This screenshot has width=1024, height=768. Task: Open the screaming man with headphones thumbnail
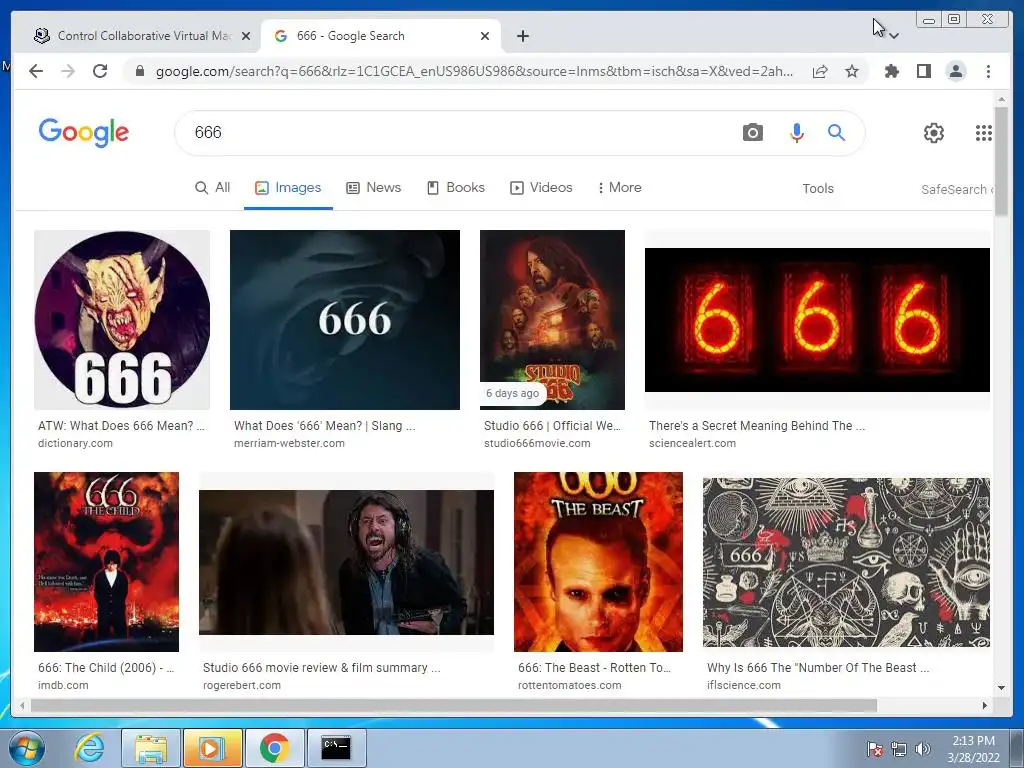(346, 562)
